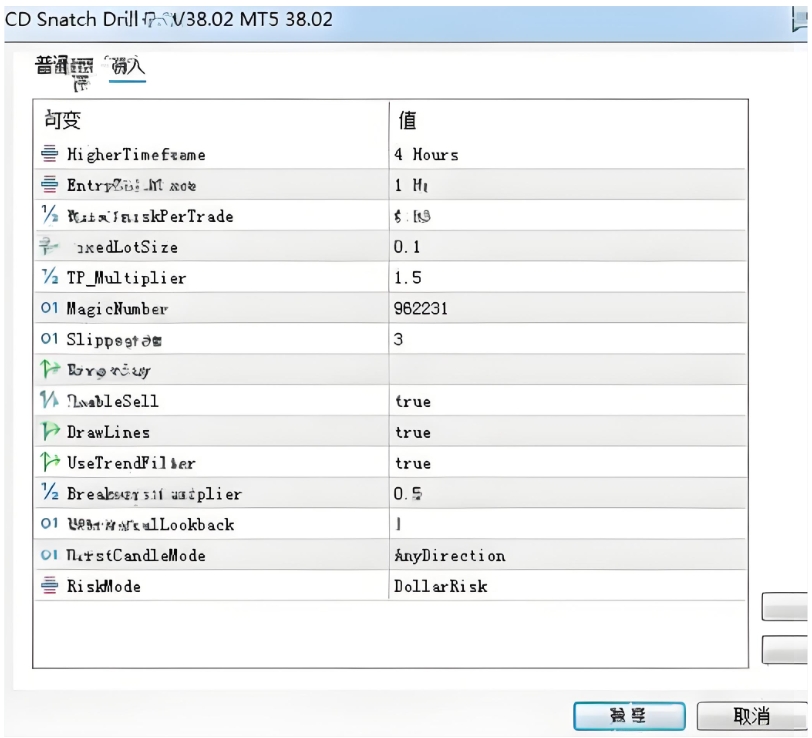Toggle the DrawLines true value
812x738 pixels.
412,432
